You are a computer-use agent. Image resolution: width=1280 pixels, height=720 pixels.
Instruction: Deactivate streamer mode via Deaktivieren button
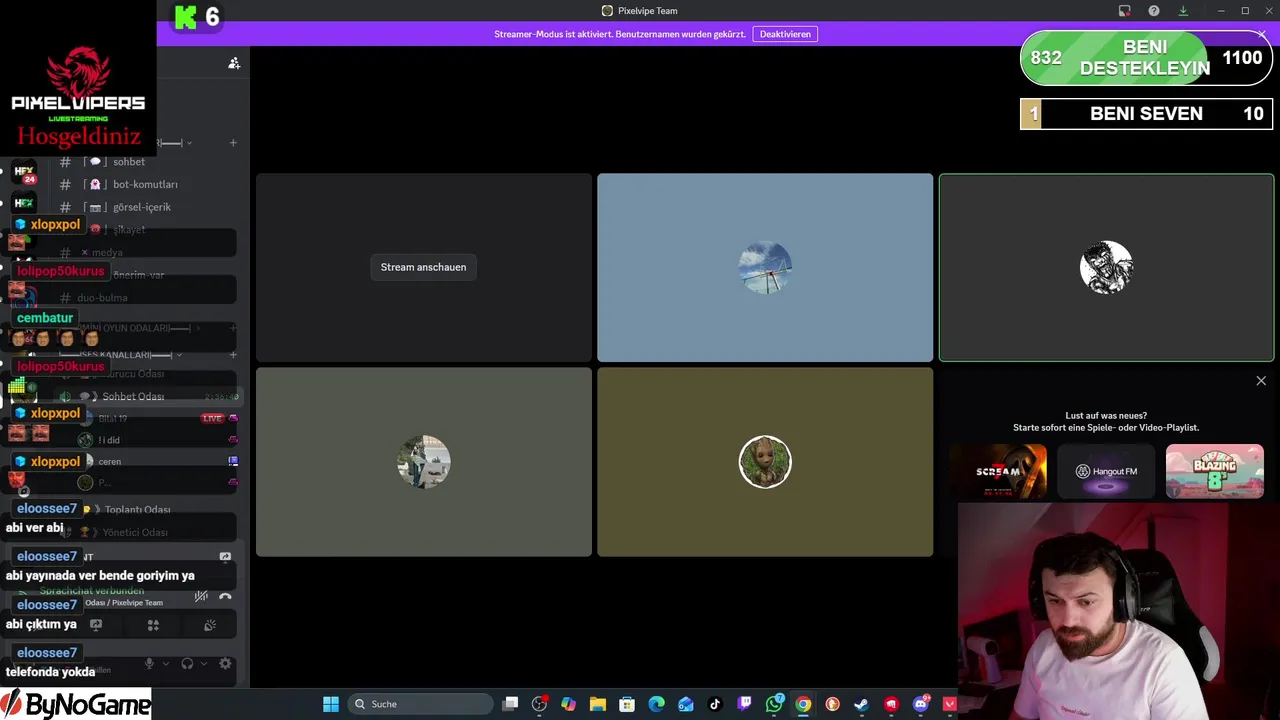pyautogui.click(x=785, y=34)
